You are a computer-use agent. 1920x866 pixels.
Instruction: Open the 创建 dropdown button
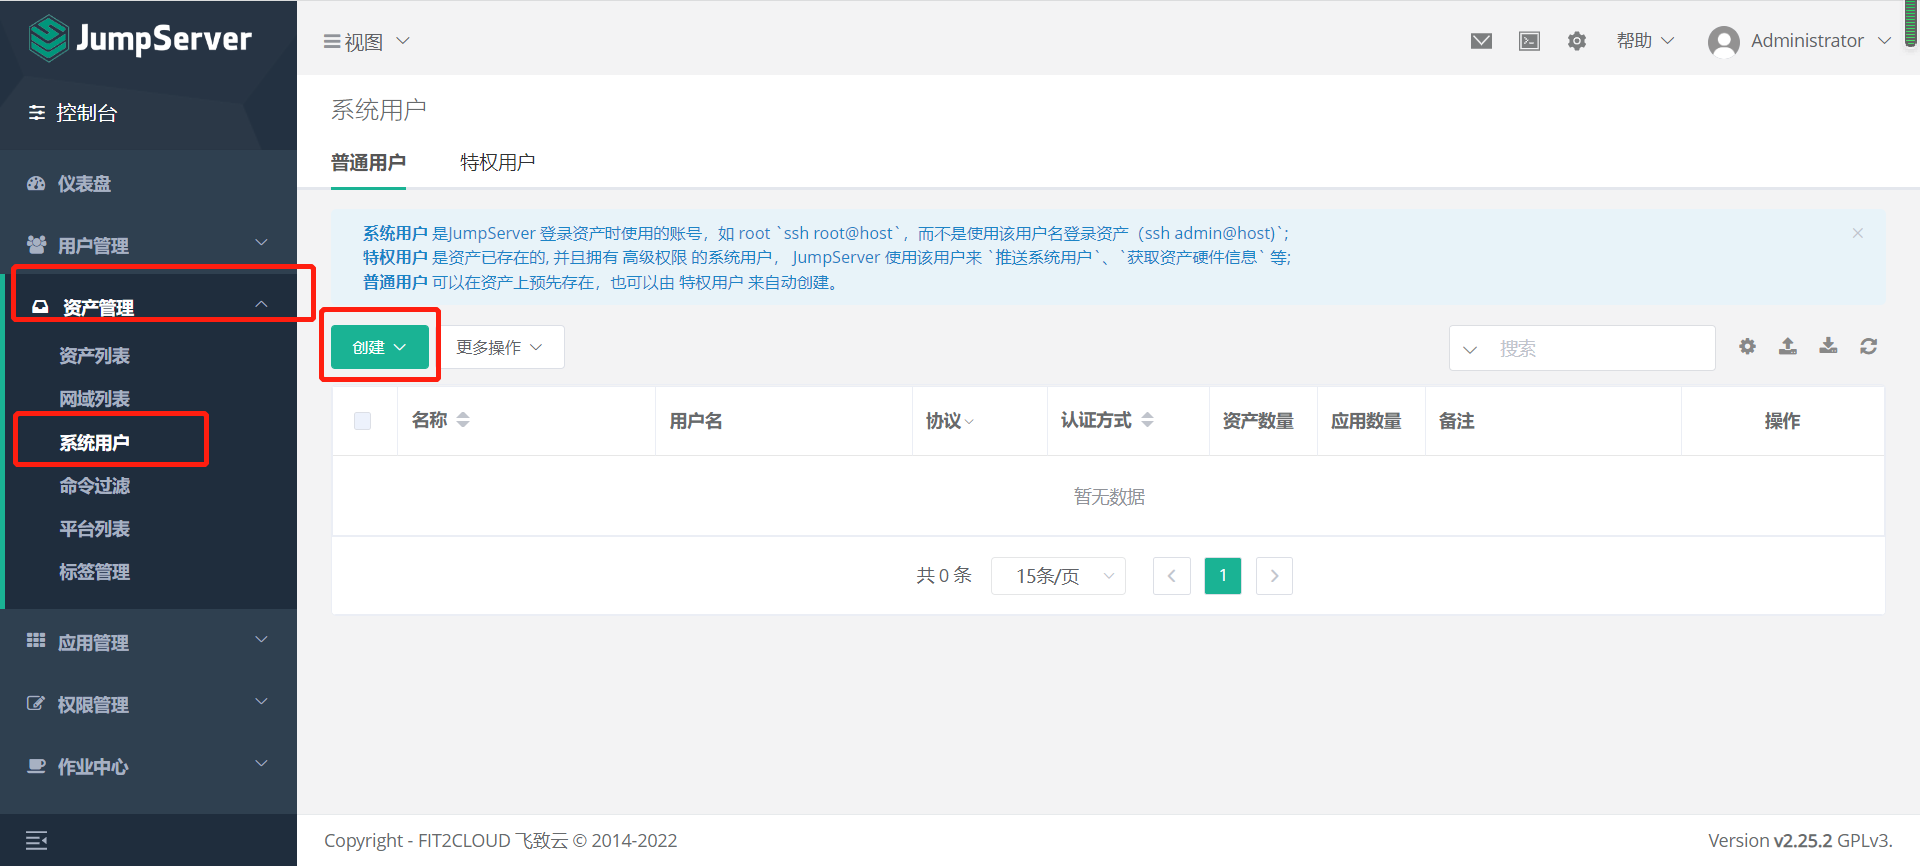point(380,347)
